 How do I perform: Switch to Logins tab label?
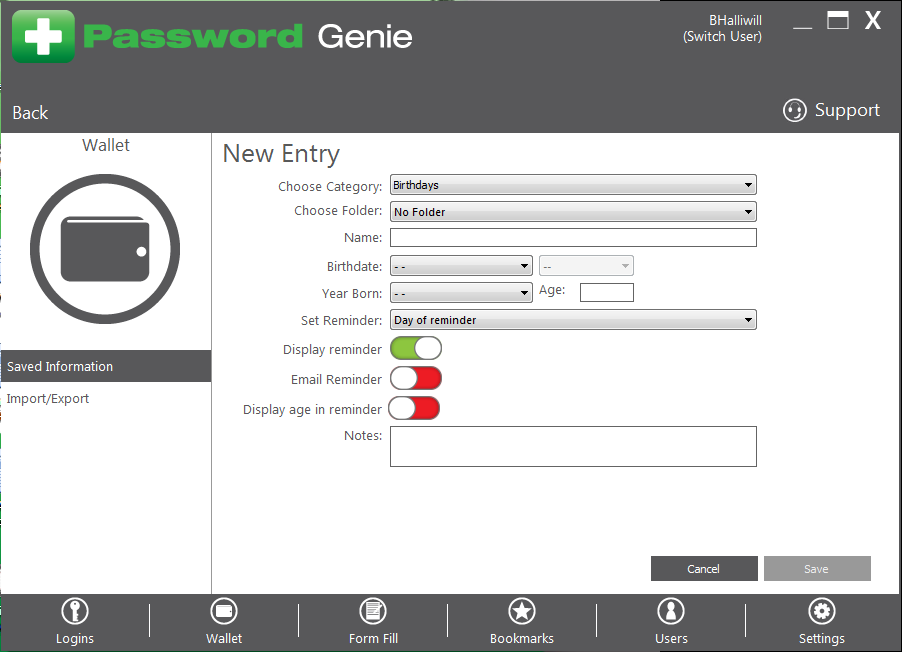click(75, 638)
